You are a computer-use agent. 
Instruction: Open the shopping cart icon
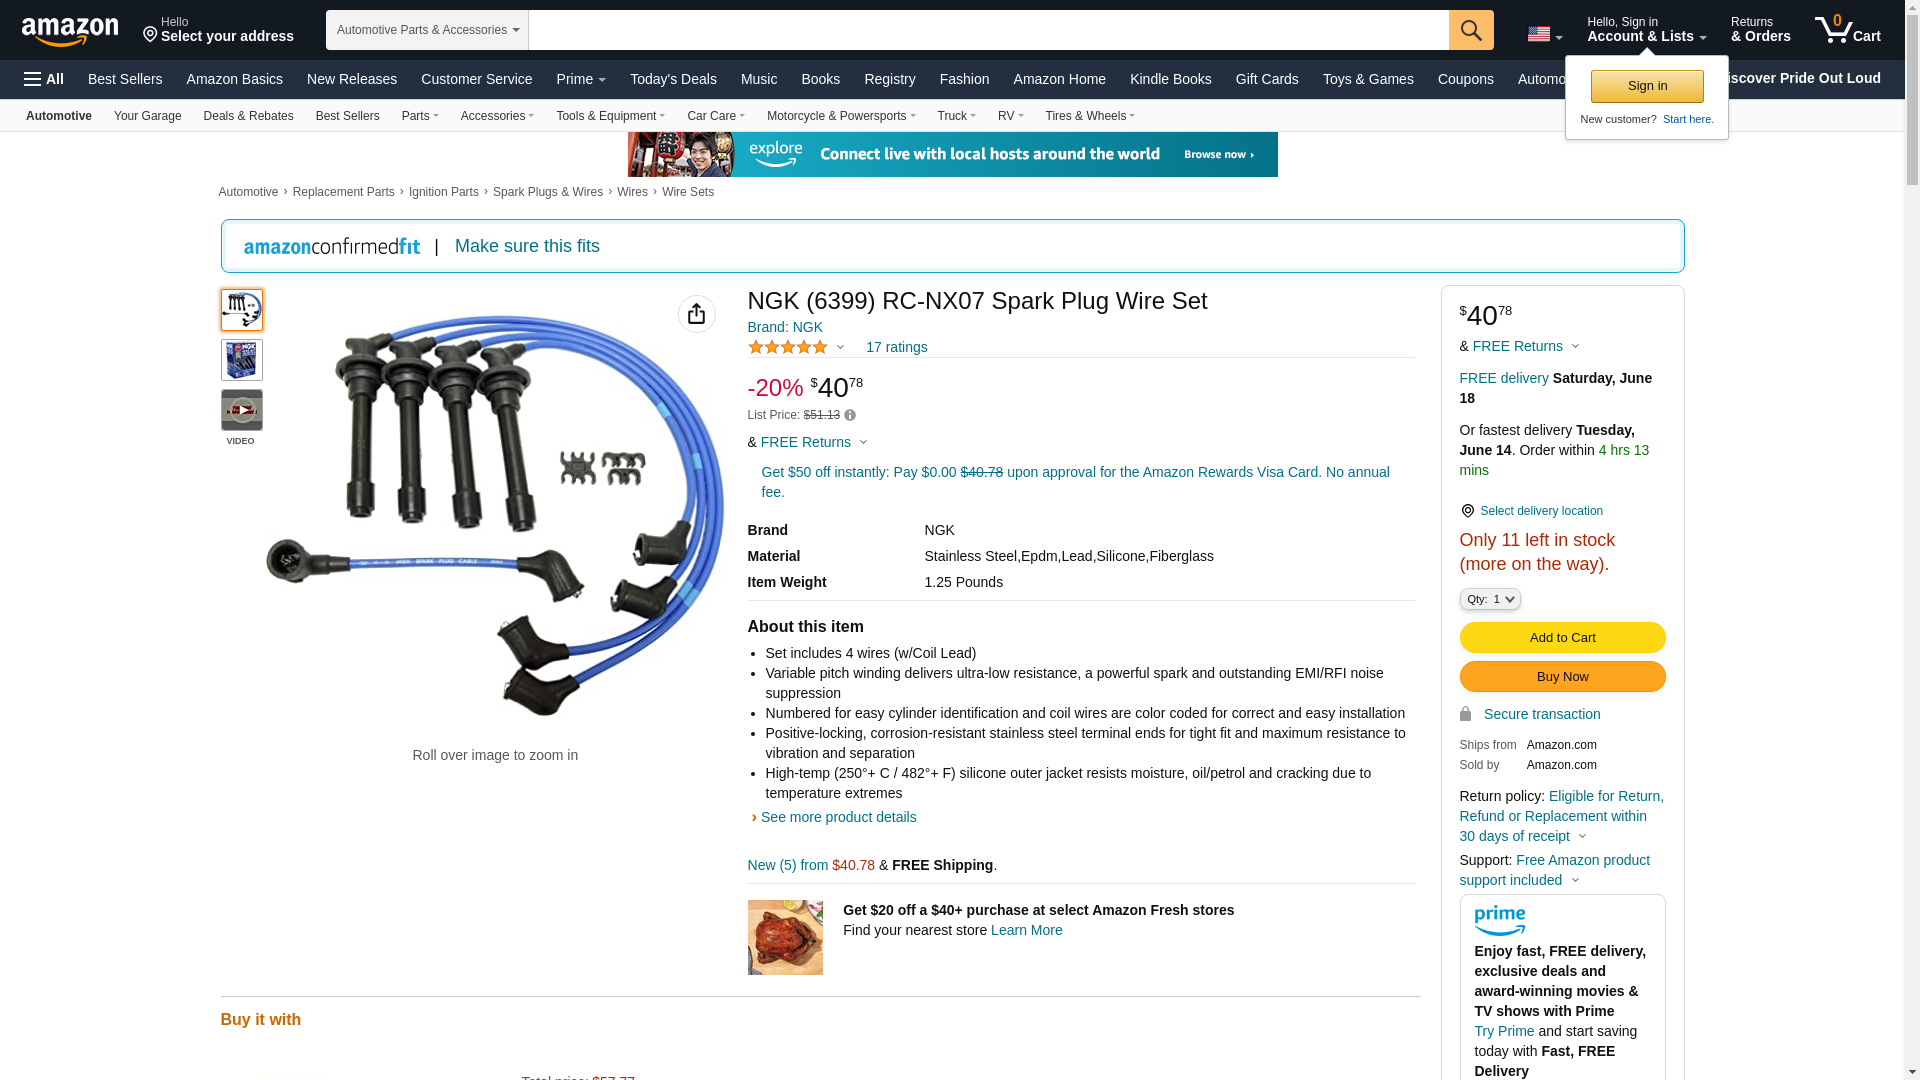click(x=1848, y=29)
